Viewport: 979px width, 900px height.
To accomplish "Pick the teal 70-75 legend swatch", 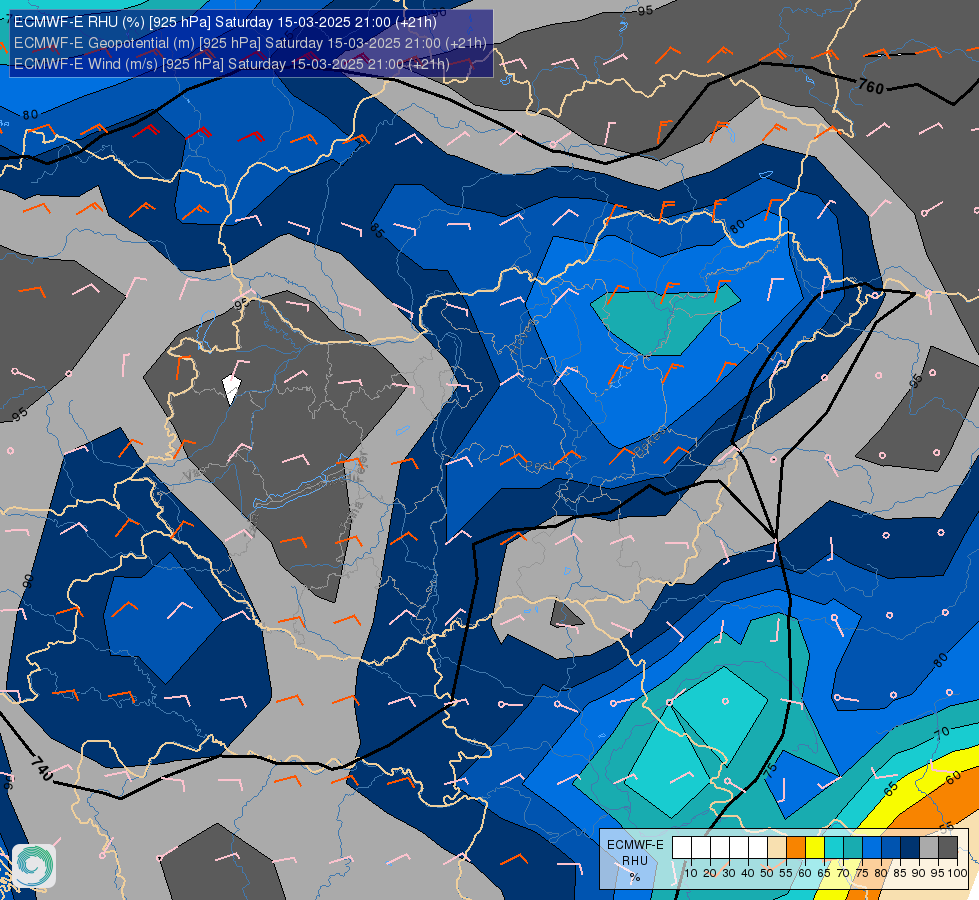I will pos(853,848).
